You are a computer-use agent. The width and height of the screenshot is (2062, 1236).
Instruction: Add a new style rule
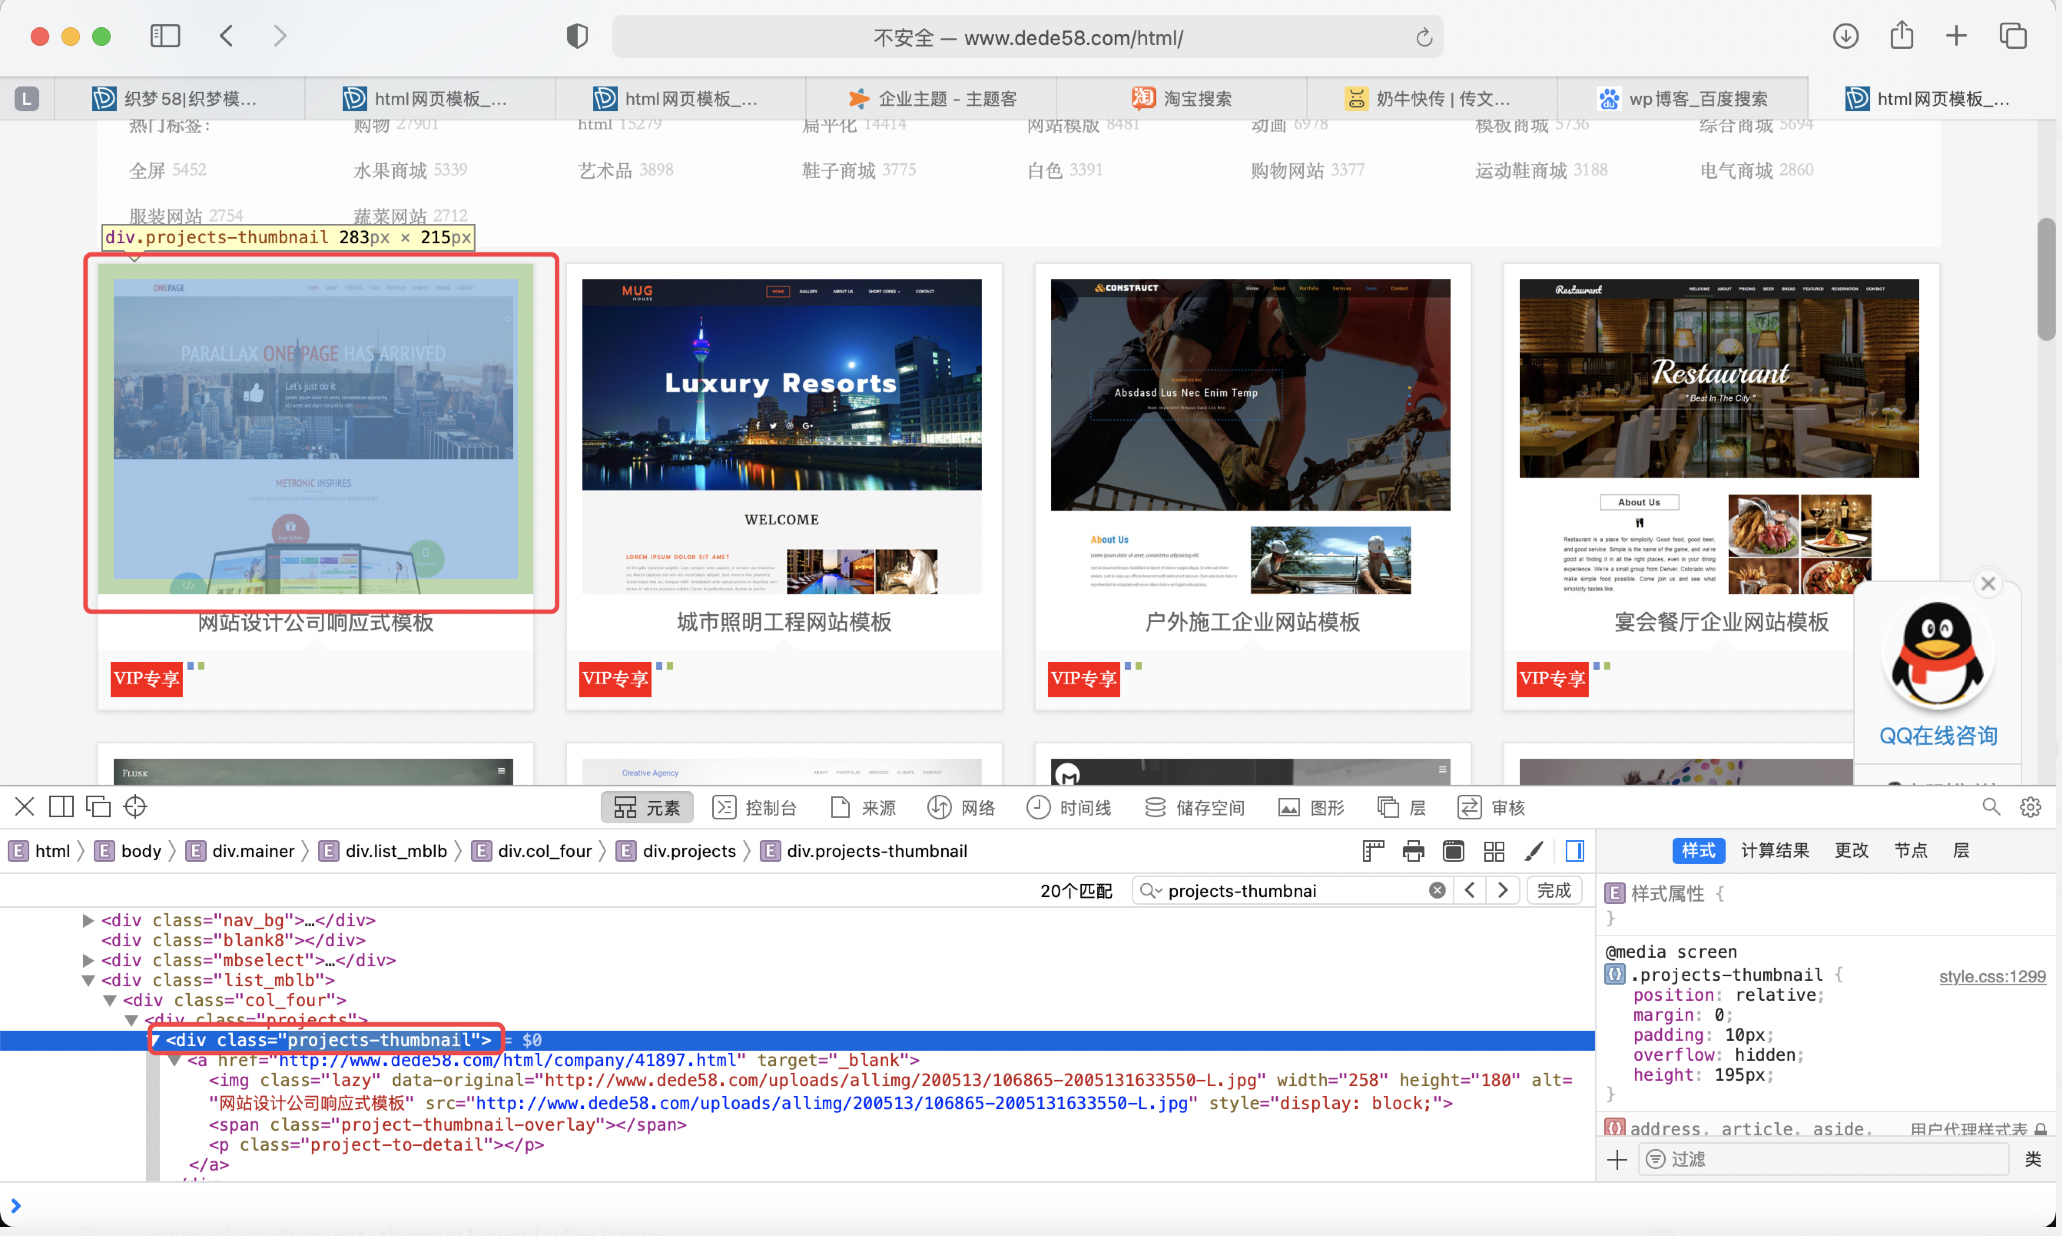click(x=1616, y=1160)
